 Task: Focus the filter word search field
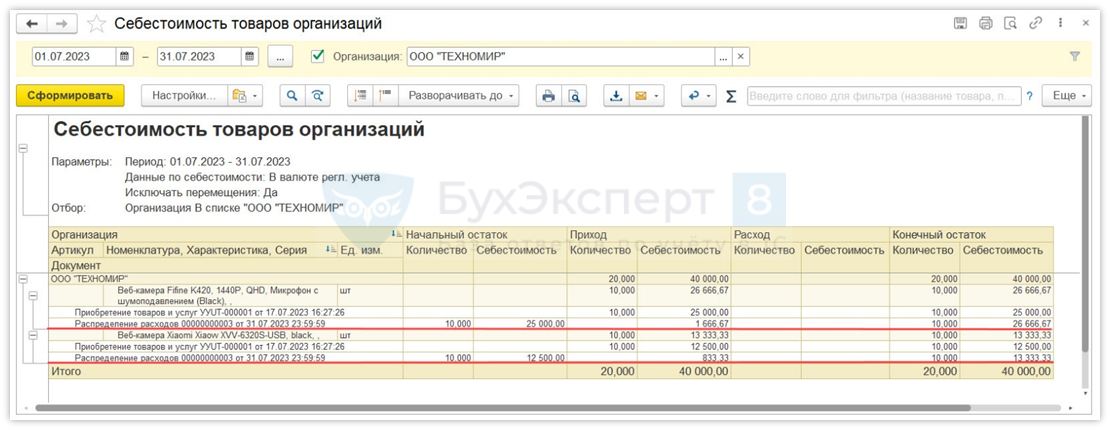point(883,96)
